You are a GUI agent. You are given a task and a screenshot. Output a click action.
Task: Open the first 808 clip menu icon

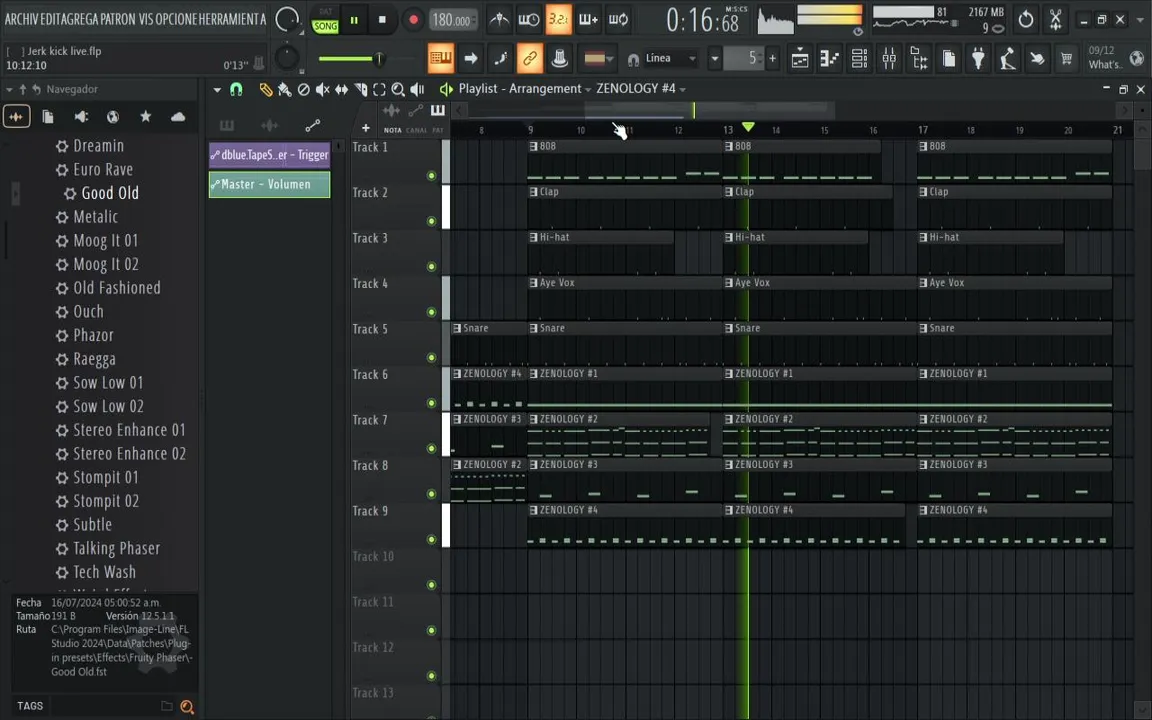coord(533,146)
